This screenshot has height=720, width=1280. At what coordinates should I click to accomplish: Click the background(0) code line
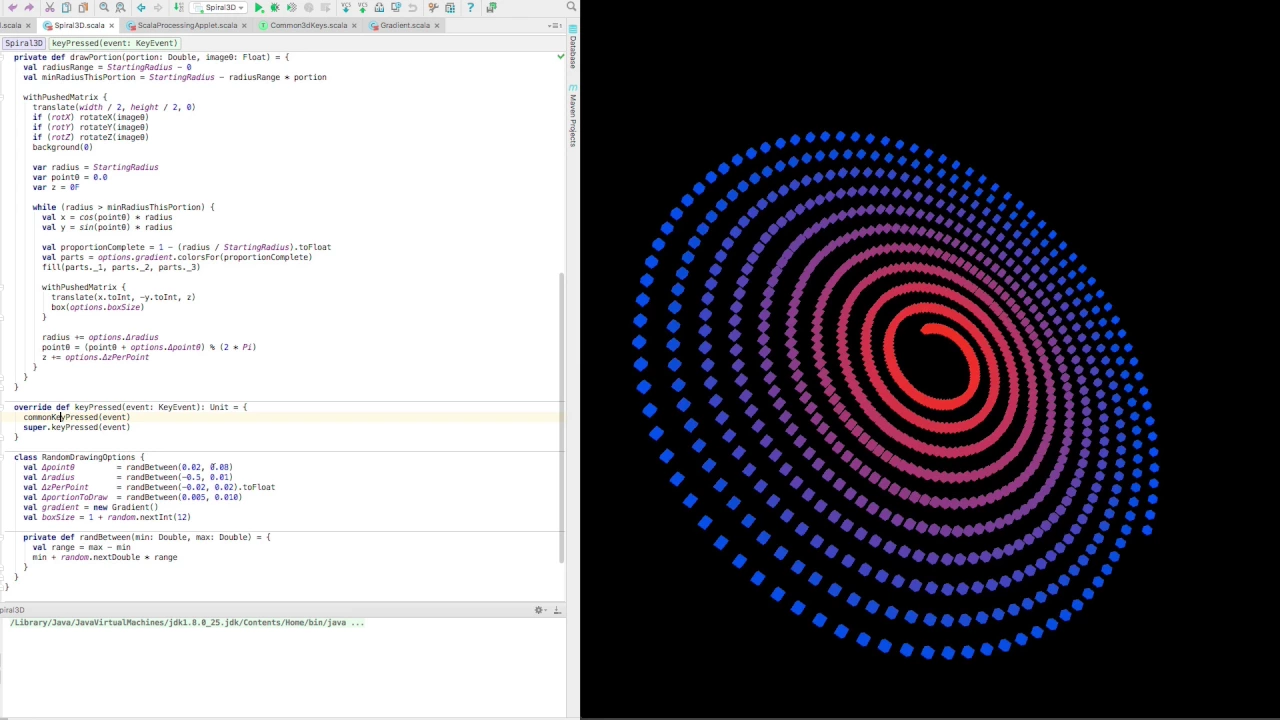coord(62,147)
